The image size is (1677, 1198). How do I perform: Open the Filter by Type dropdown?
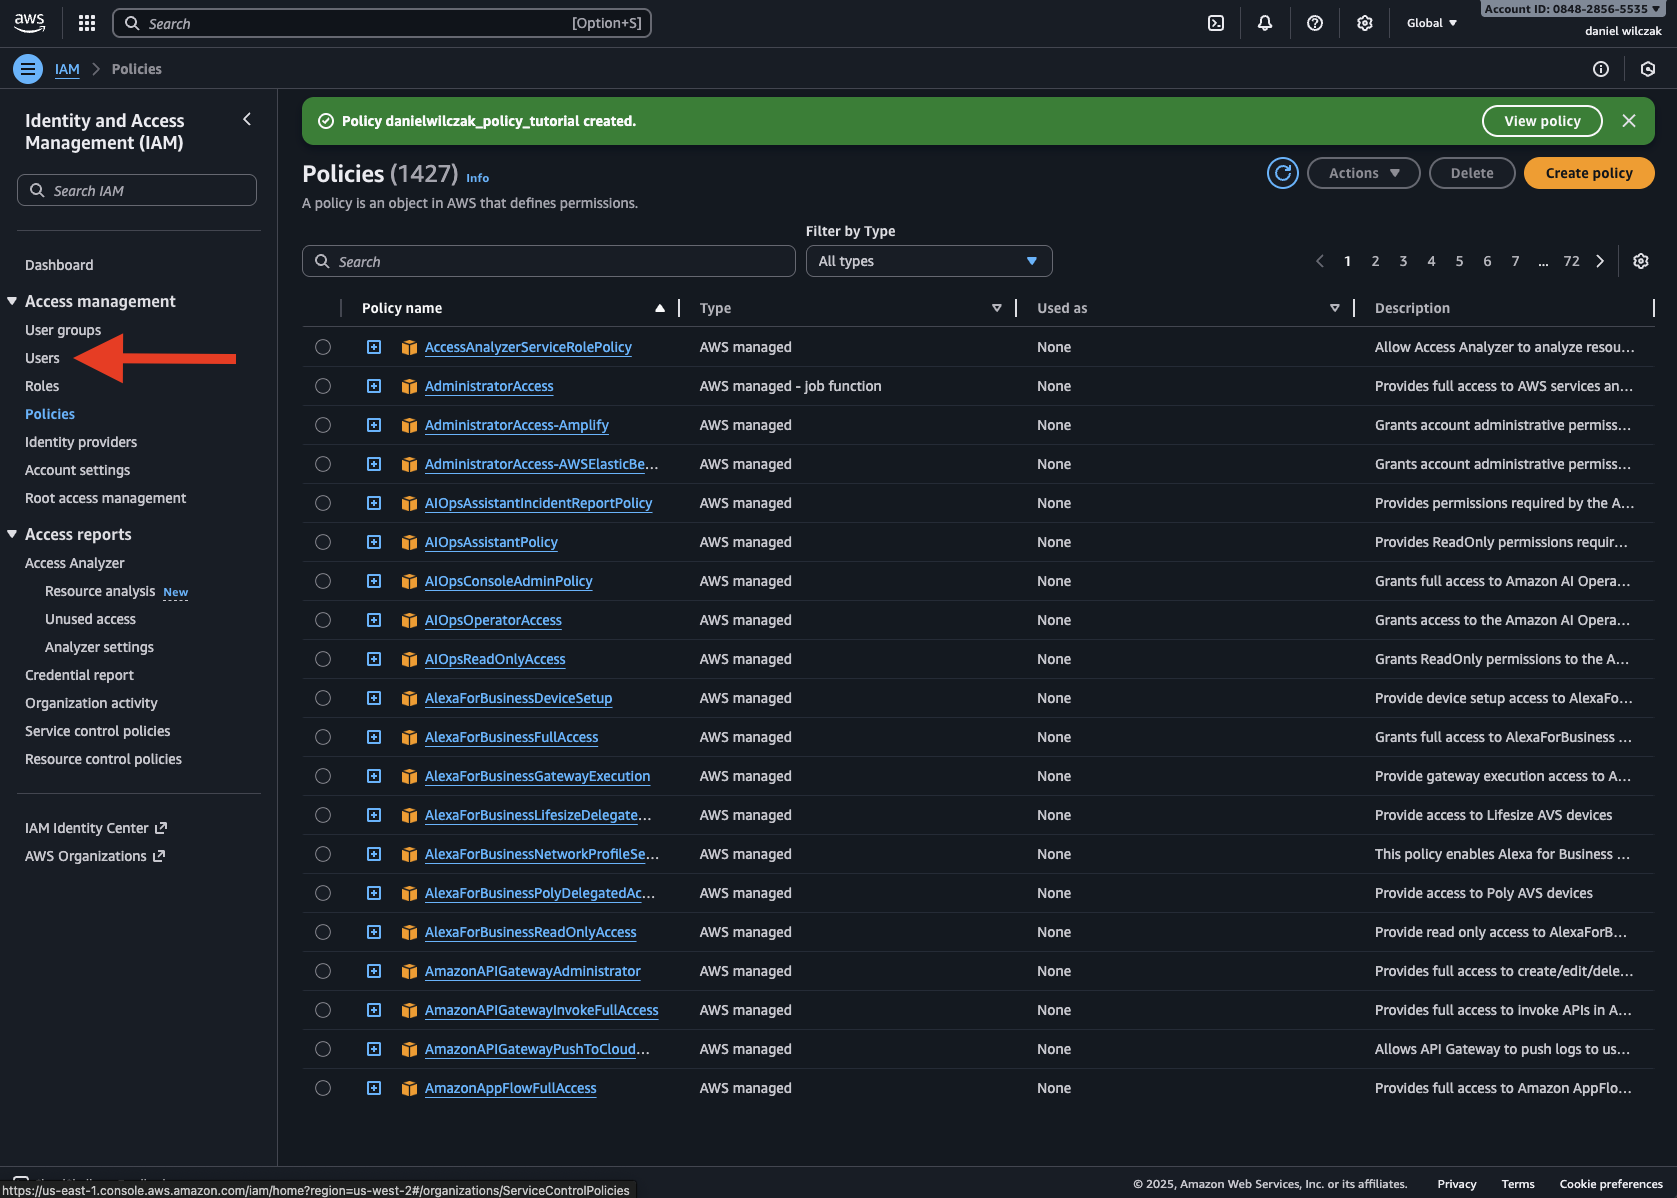pos(928,261)
